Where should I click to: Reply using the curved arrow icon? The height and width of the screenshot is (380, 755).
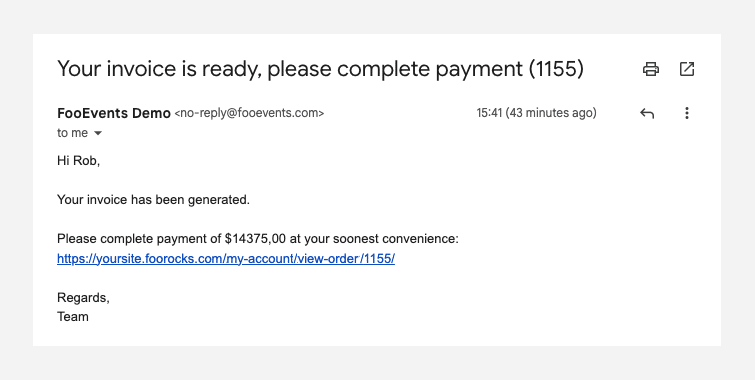[x=647, y=113]
